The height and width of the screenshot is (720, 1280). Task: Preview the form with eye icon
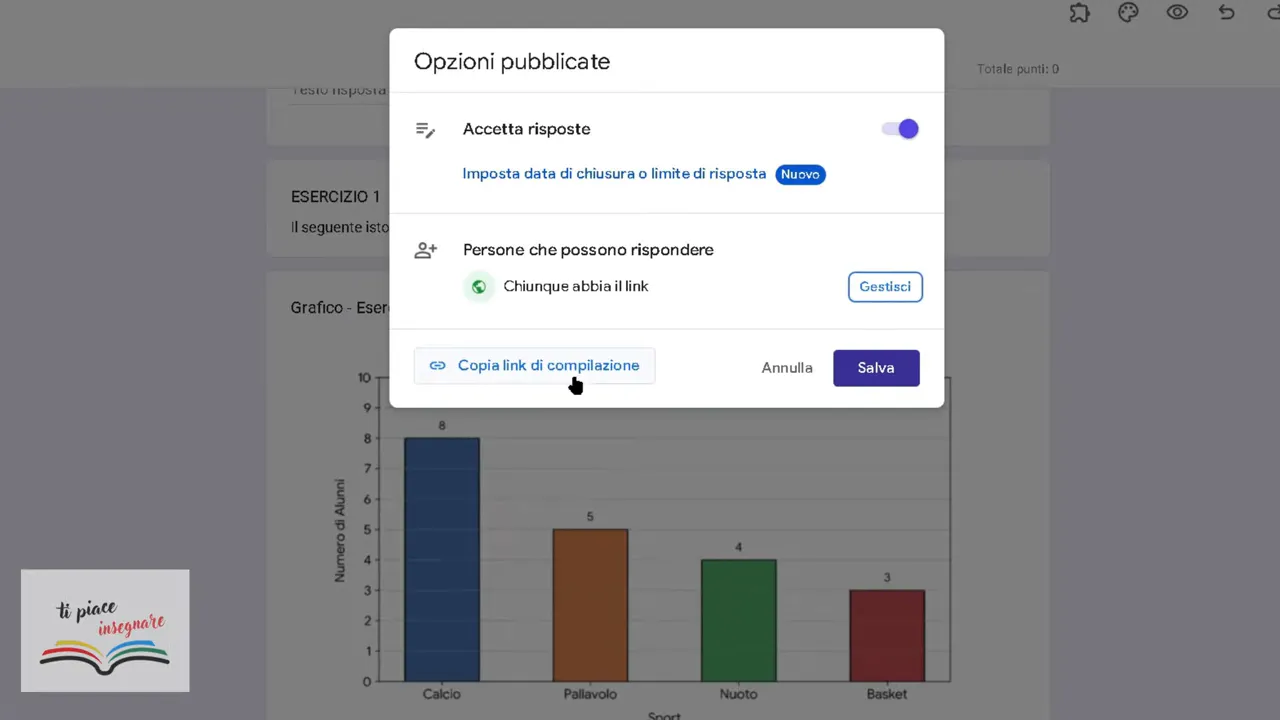pos(1177,13)
